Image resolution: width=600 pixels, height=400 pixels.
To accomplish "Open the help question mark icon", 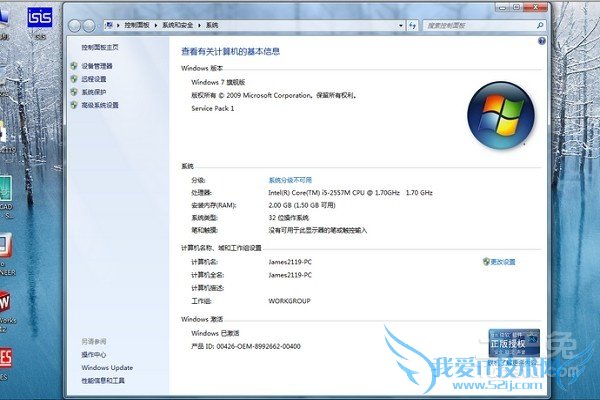I will [x=541, y=41].
